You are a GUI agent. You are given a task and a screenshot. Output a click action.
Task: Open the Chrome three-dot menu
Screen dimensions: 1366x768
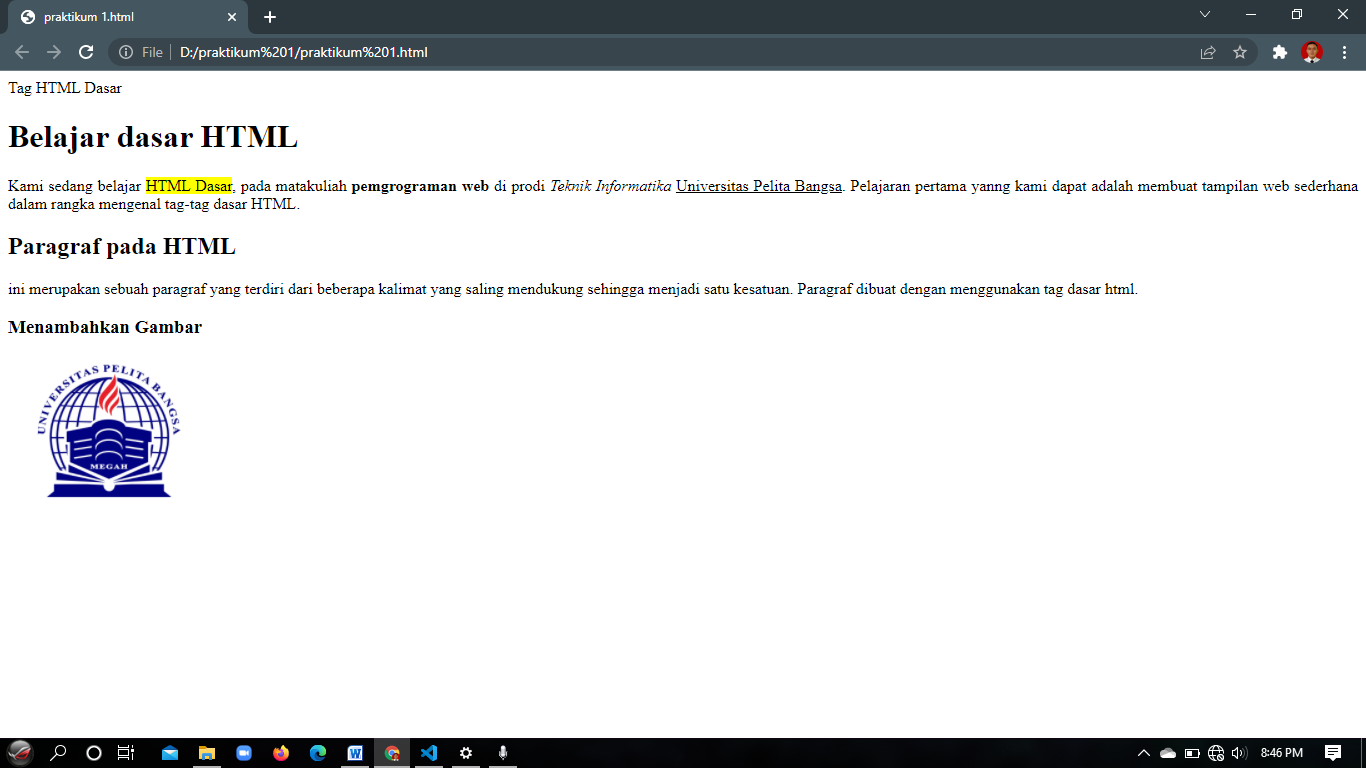1344,52
